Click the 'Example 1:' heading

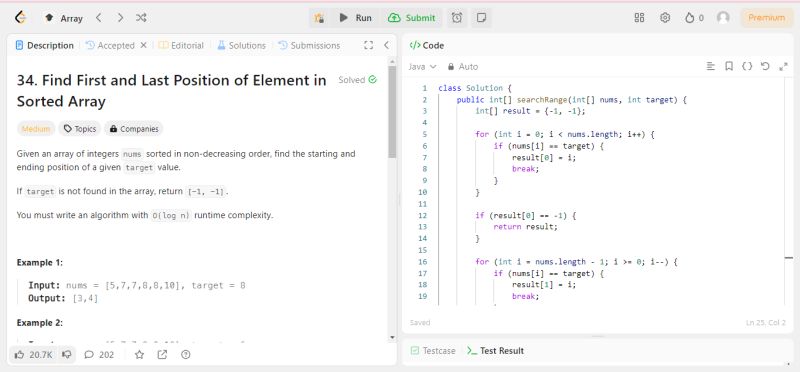40,262
